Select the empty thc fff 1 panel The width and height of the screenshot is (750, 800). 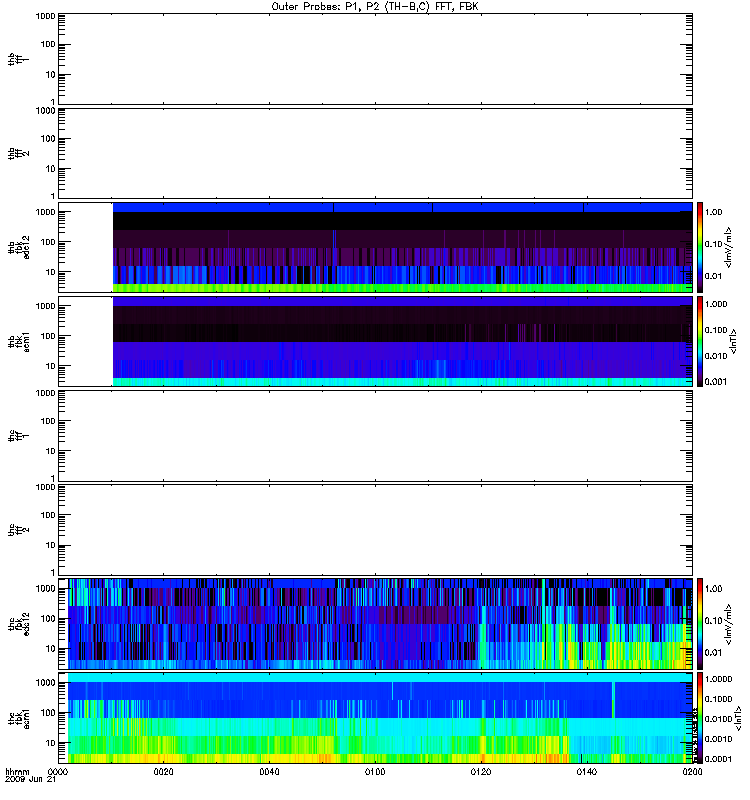coord(375,435)
